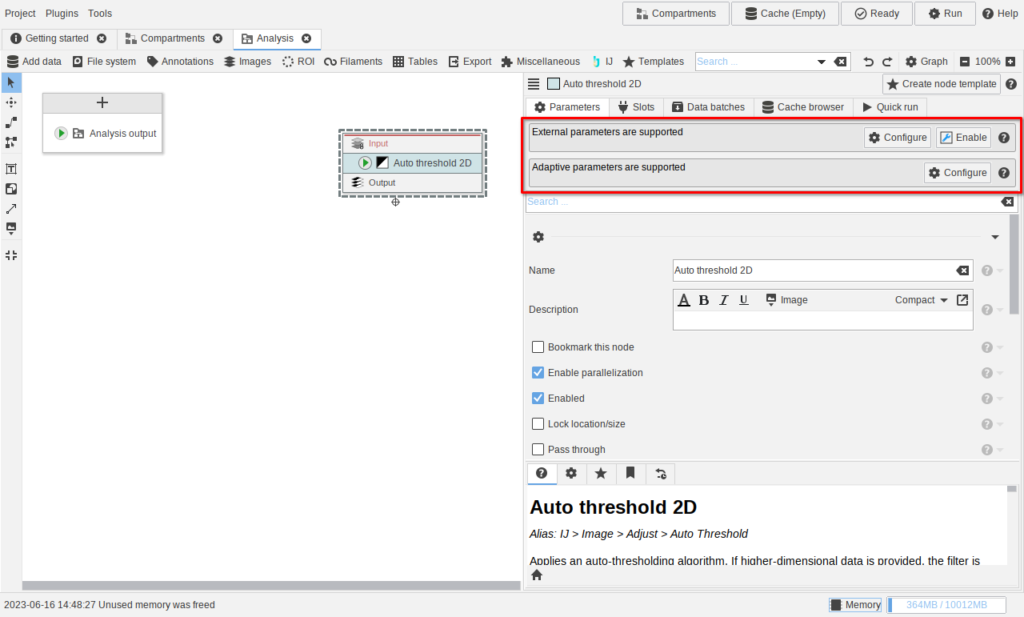Toggle the Pass through checkbox
1024x617 pixels.
(x=538, y=450)
